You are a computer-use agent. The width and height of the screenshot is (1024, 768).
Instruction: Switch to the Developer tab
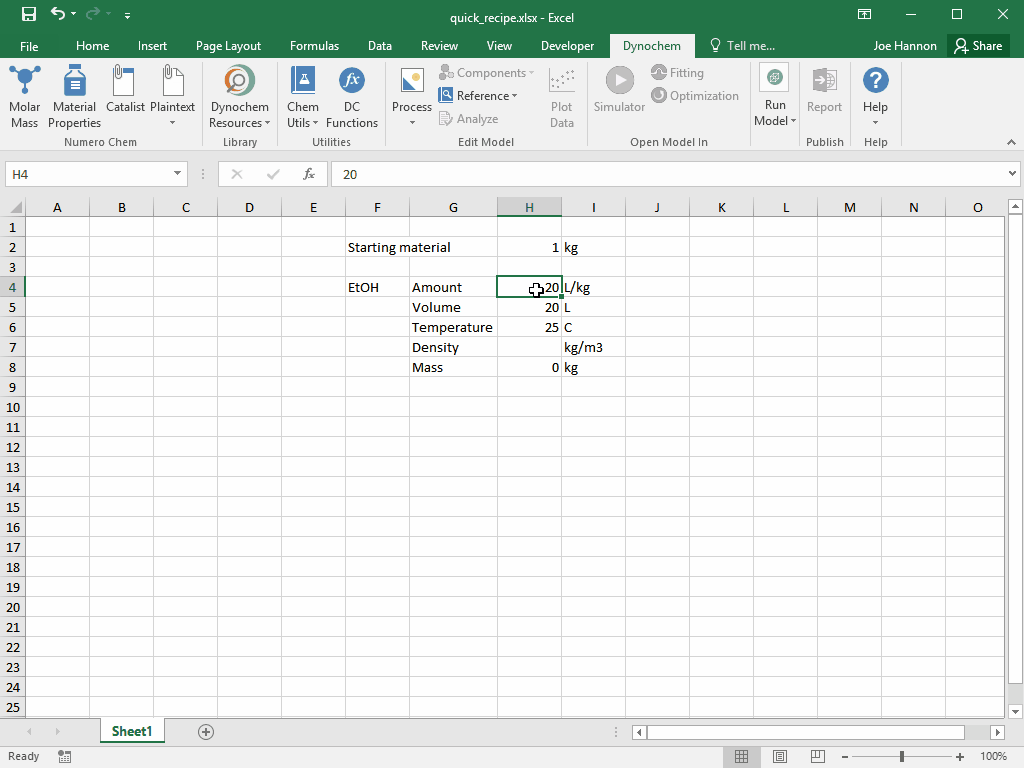pyautogui.click(x=567, y=46)
